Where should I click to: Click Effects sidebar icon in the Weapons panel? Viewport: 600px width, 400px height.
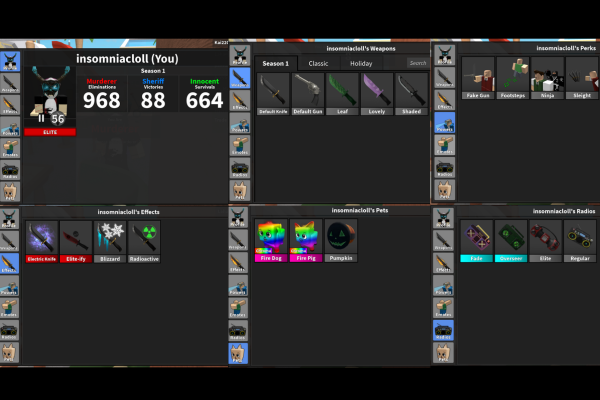click(x=240, y=101)
